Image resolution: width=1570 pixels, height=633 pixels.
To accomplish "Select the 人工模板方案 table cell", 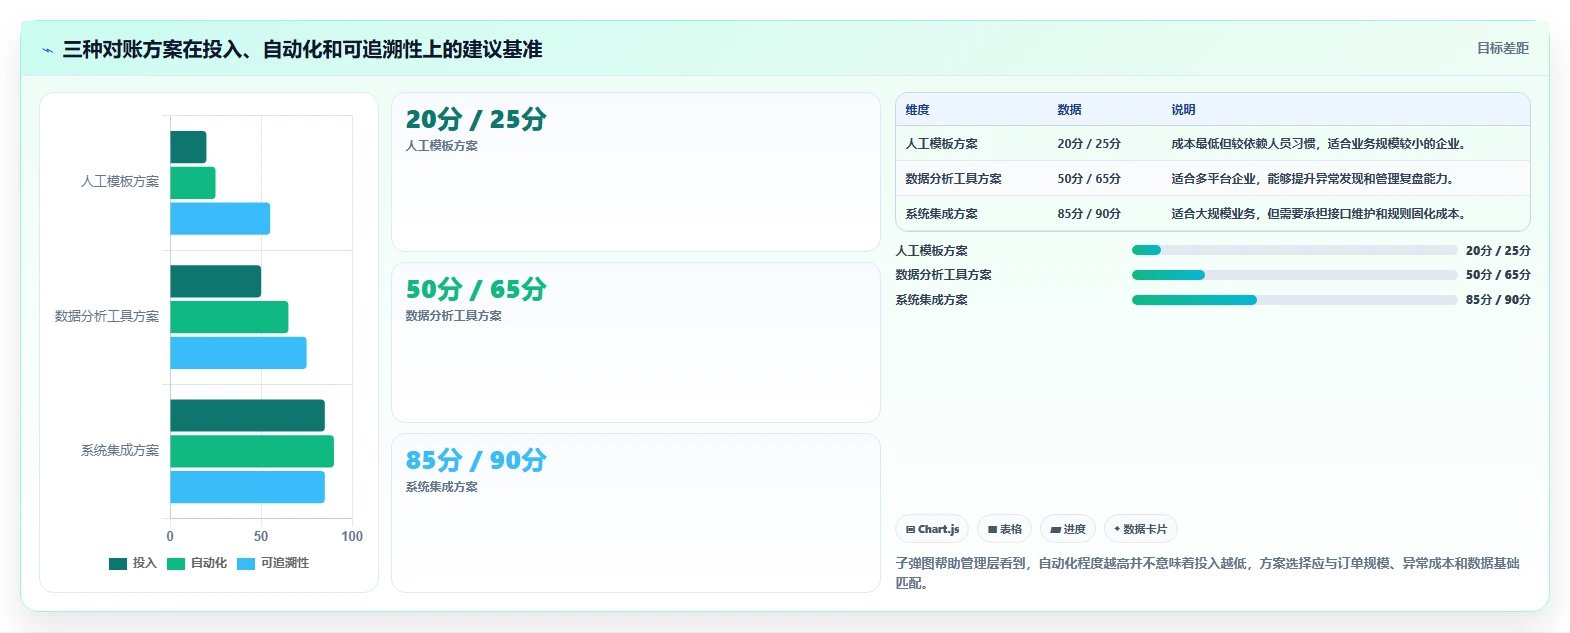I will (942, 144).
